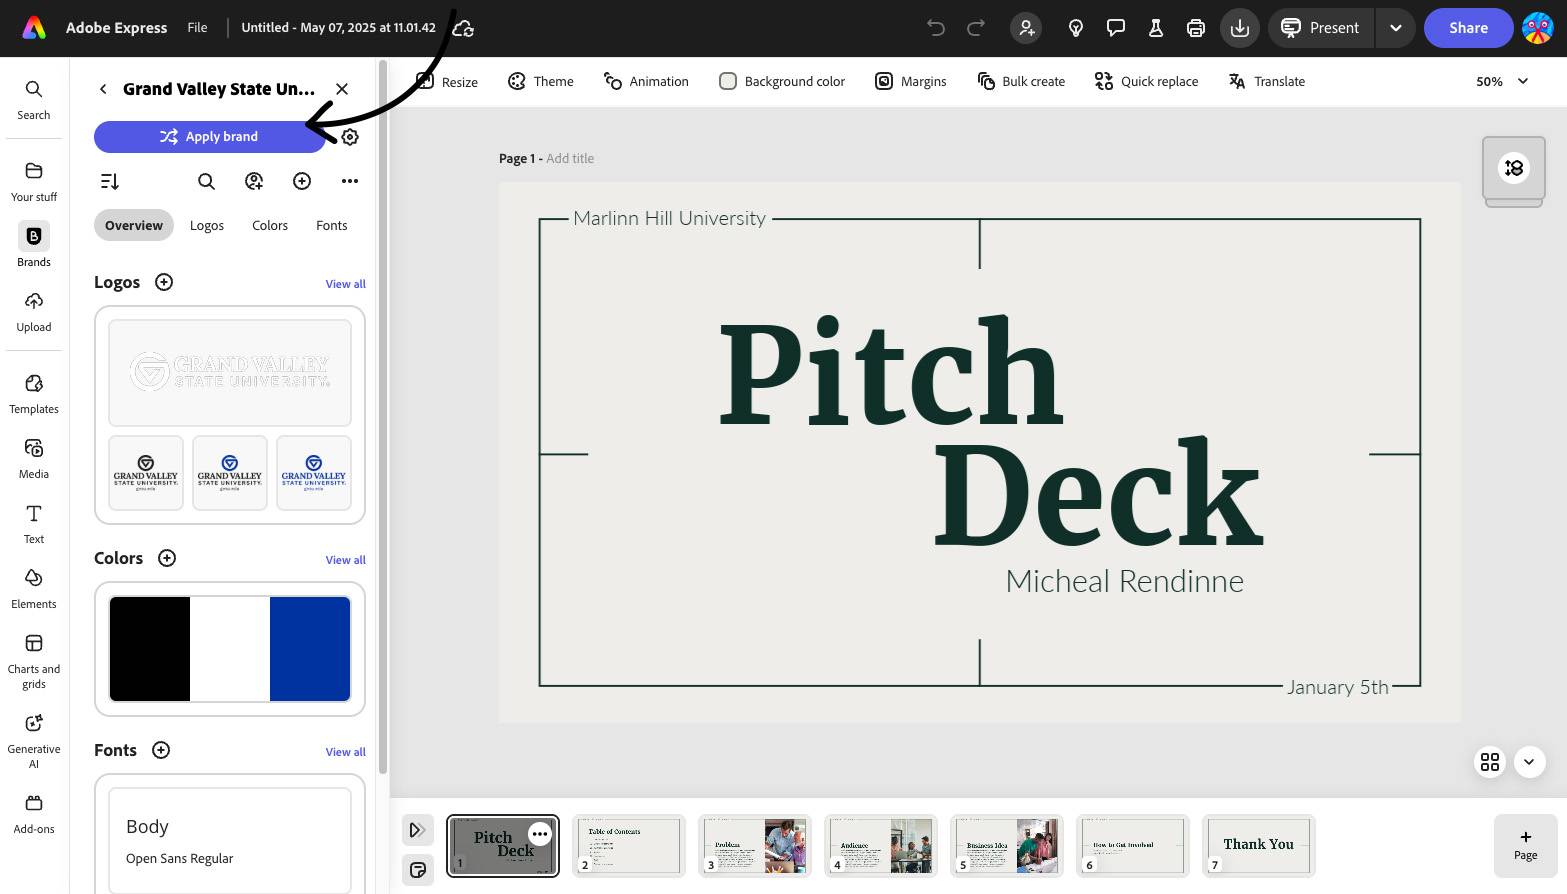Screen dimensions: 1567x894
Task: Switch to the Colors tab
Action: (270, 225)
